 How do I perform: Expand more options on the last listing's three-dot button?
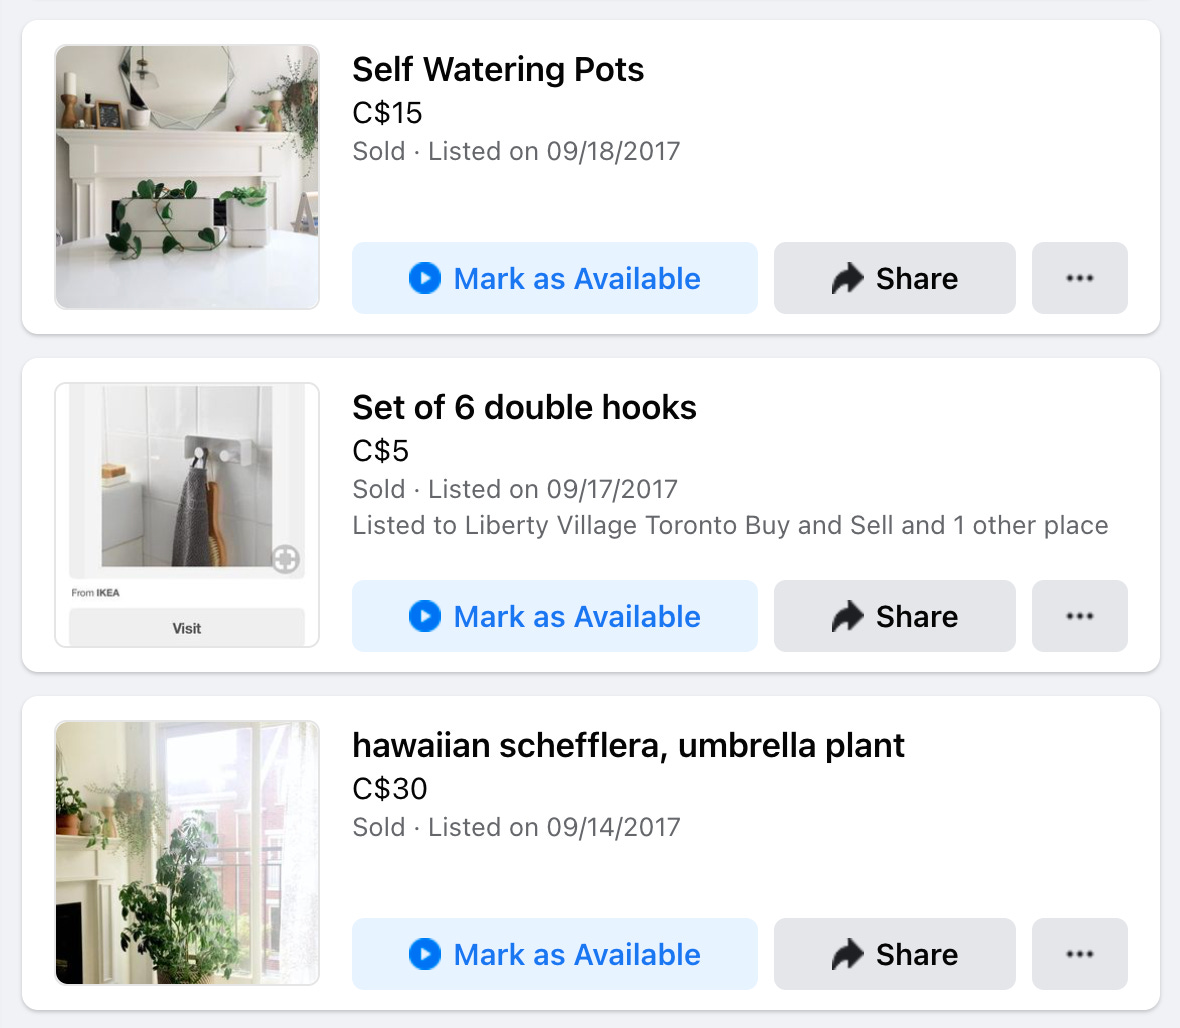pos(1079,954)
